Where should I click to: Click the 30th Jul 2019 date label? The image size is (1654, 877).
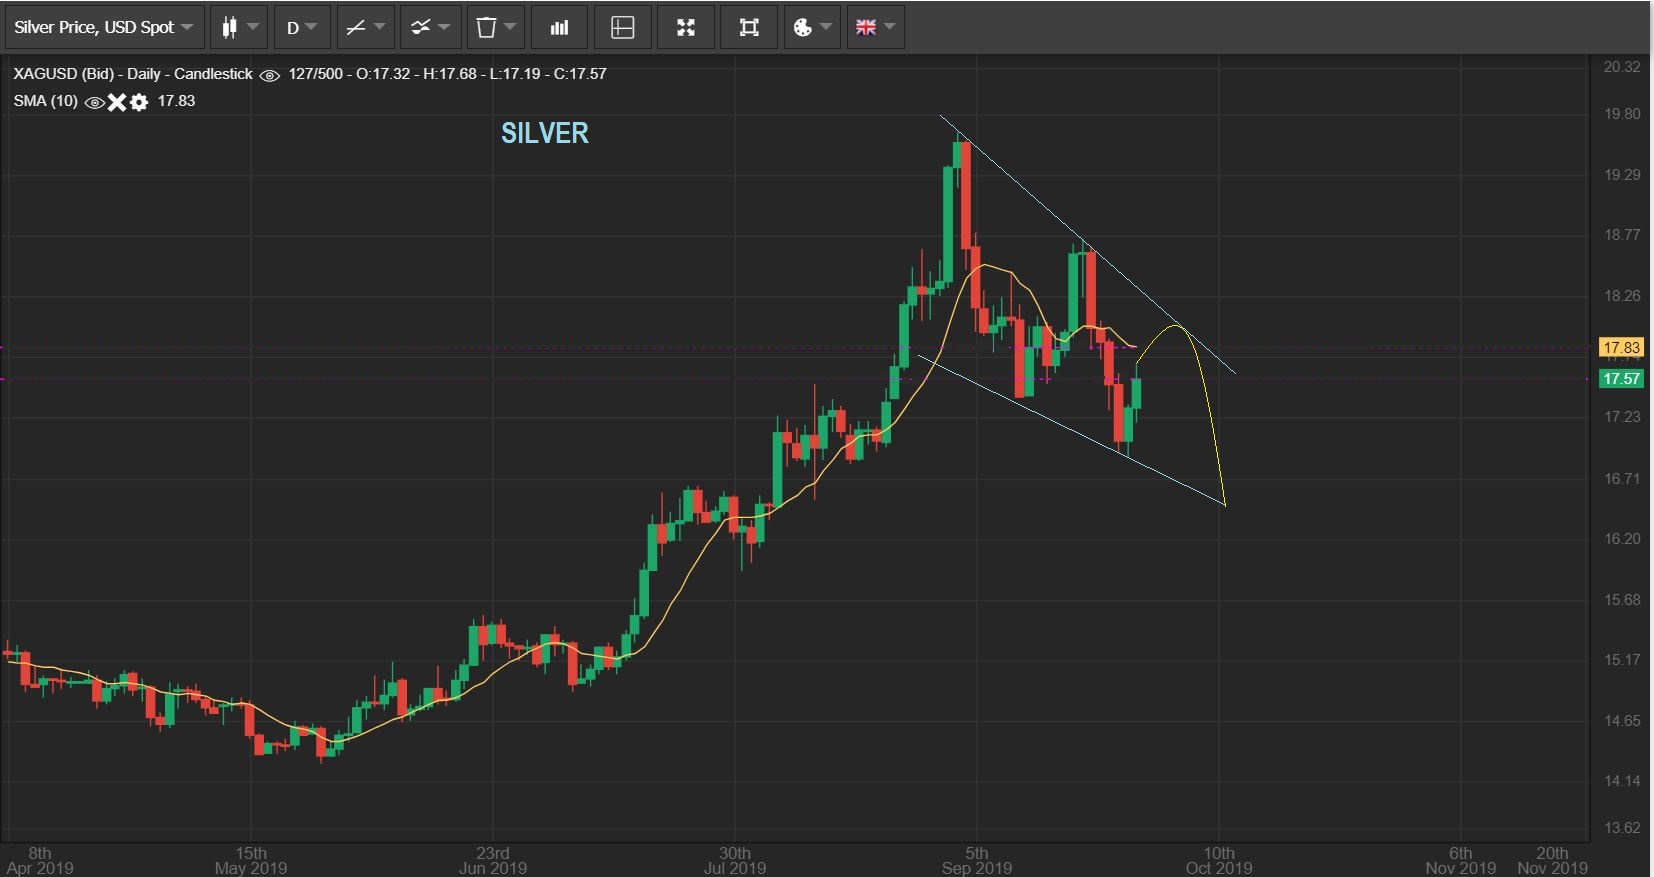[x=735, y=860]
